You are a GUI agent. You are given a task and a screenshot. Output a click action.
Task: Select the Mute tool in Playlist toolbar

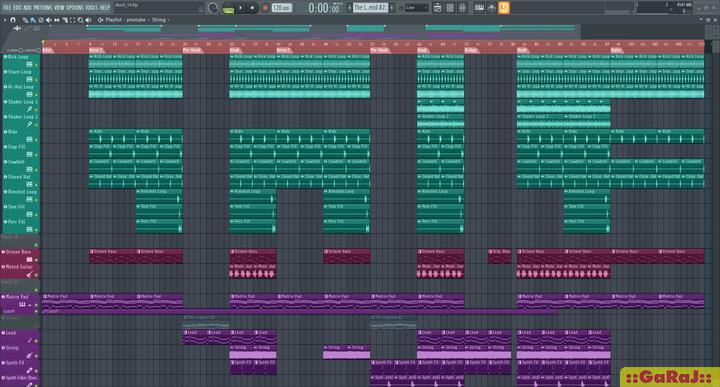click(49, 20)
